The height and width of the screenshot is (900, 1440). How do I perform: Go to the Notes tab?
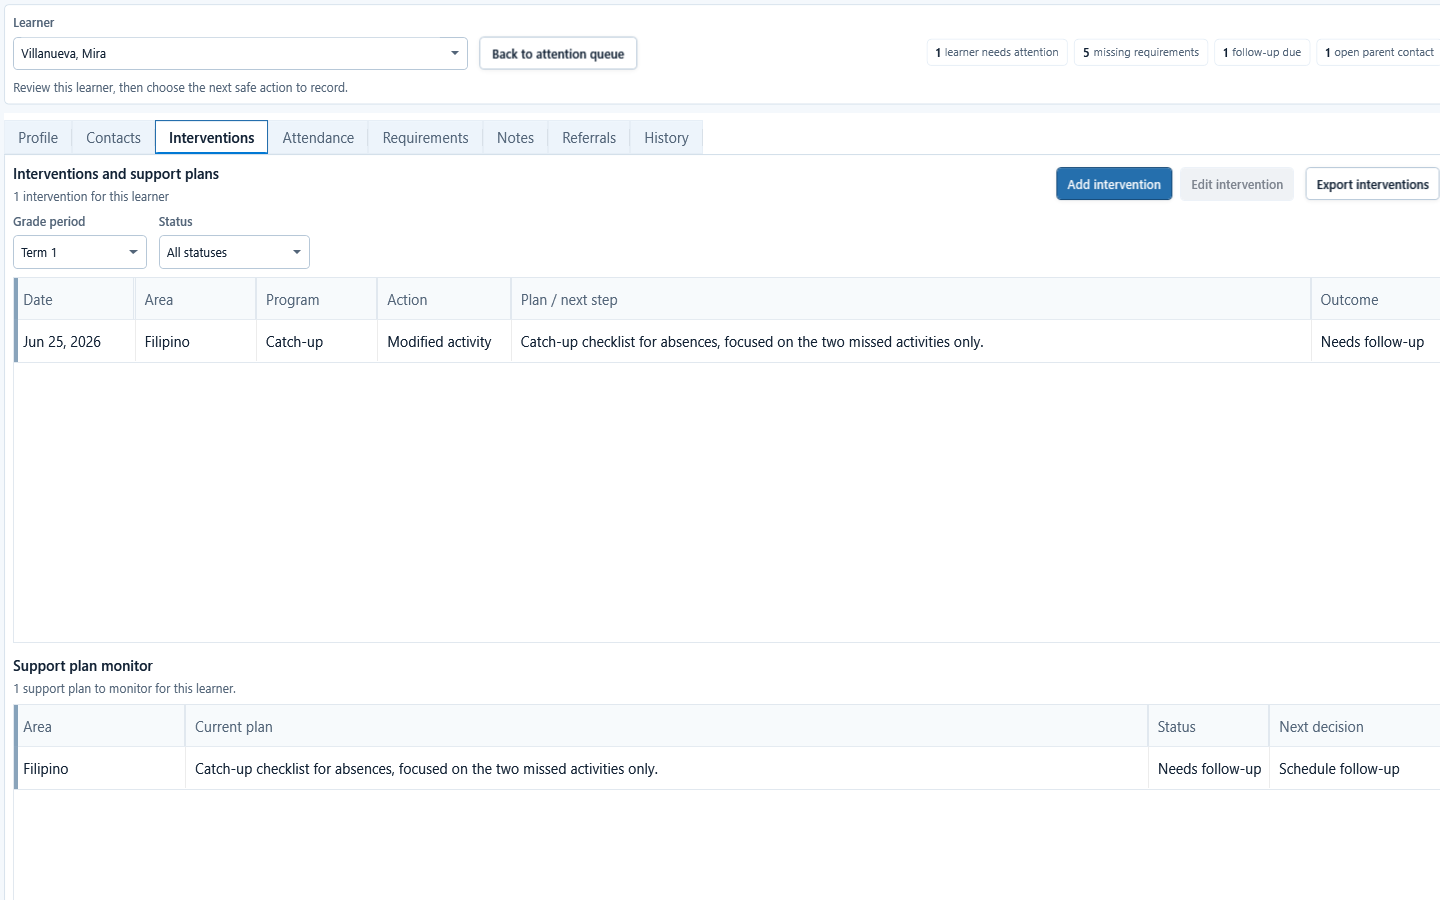click(515, 138)
